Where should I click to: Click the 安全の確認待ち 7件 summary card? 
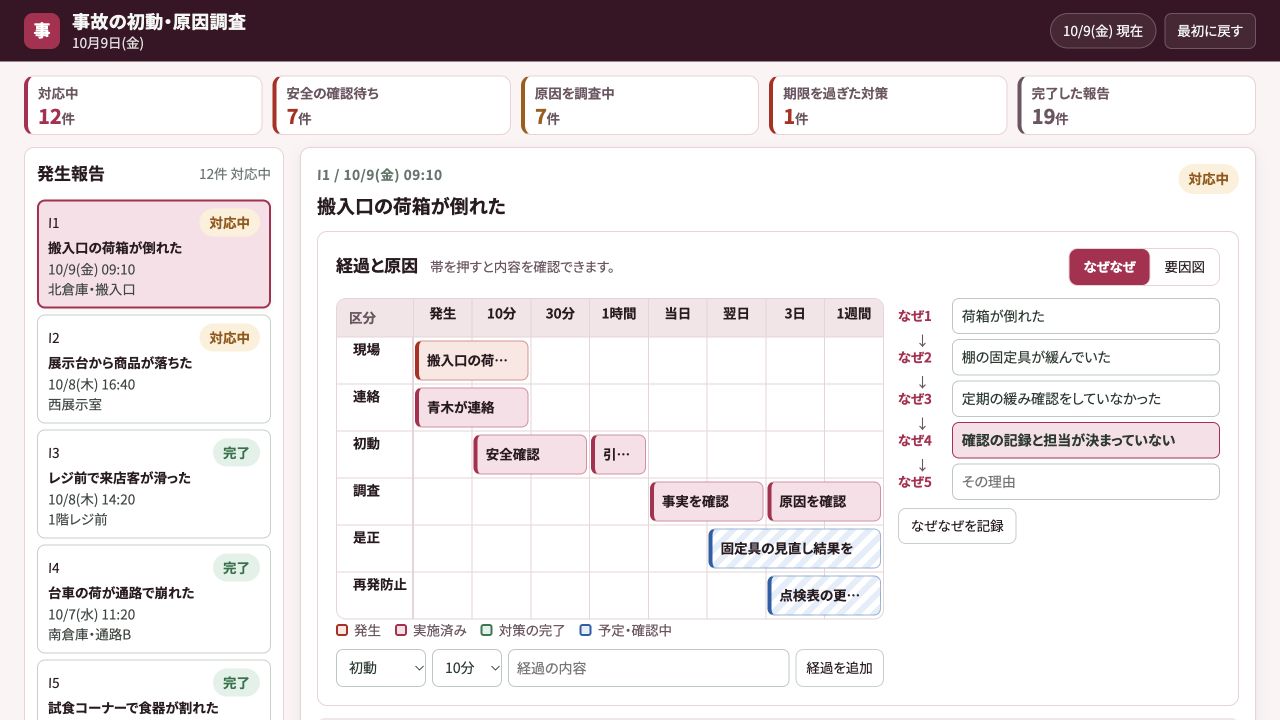pos(391,105)
